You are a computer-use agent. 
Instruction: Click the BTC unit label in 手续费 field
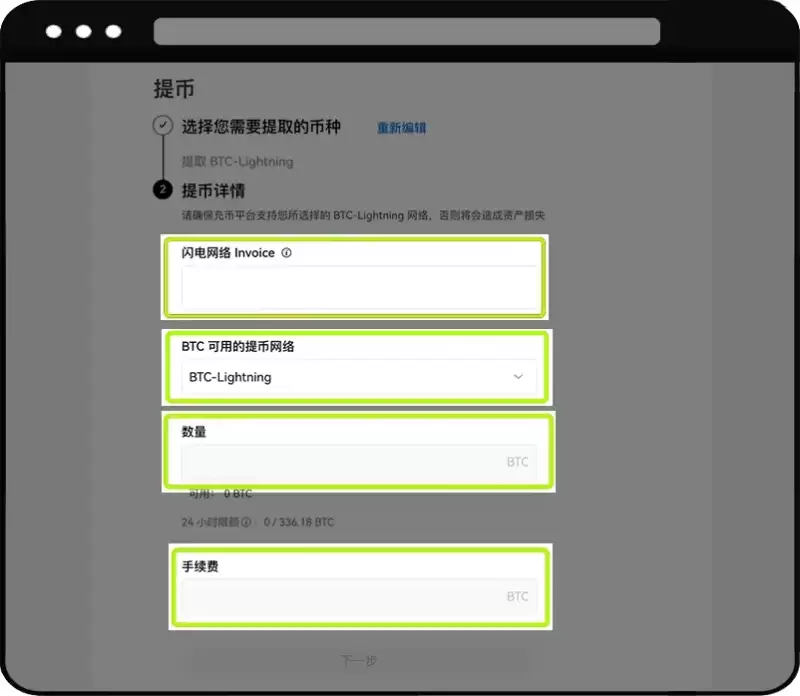(517, 596)
